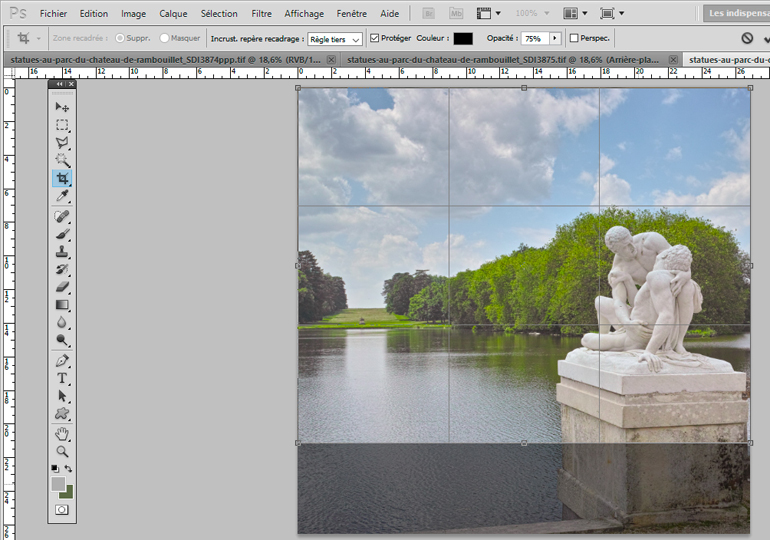
Task: Select the Move tool
Action: point(62,107)
